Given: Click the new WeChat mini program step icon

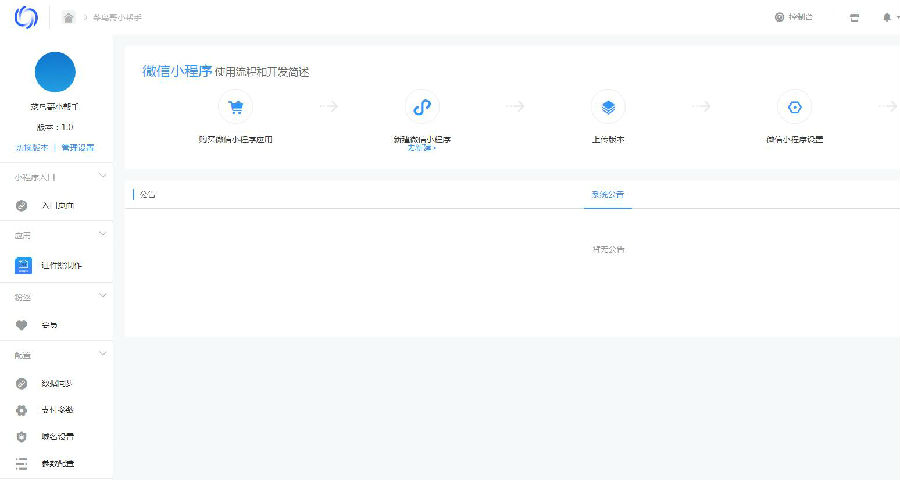Looking at the screenshot, I should 422,107.
